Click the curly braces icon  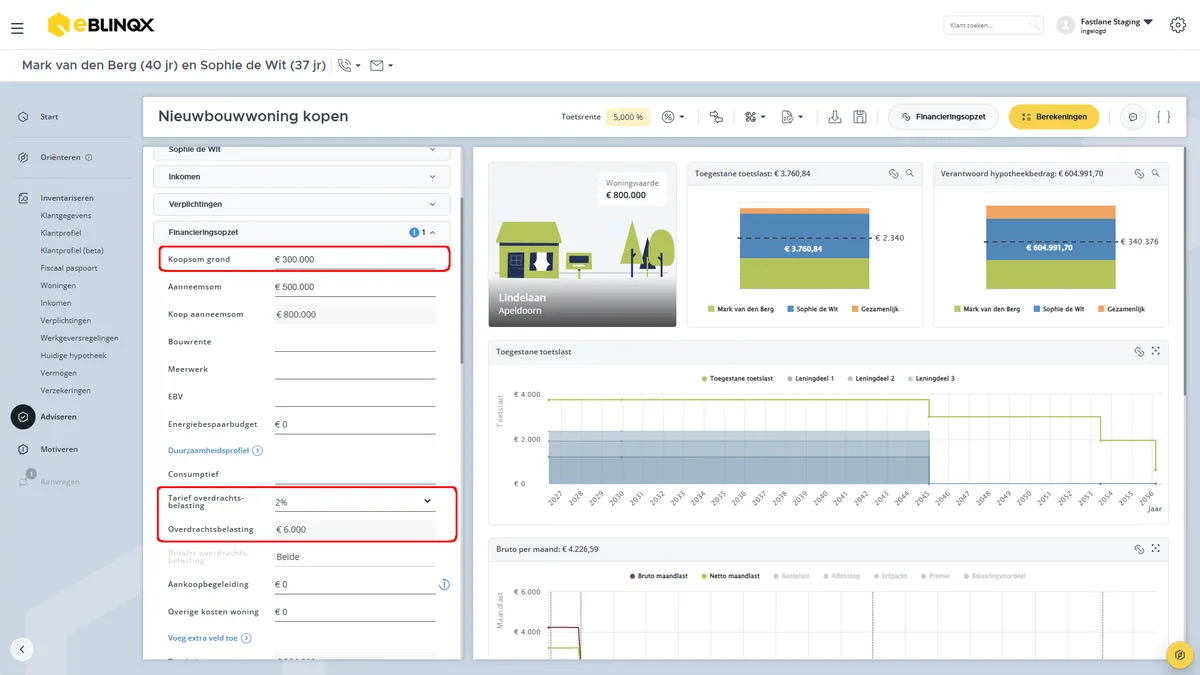[x=1163, y=117]
